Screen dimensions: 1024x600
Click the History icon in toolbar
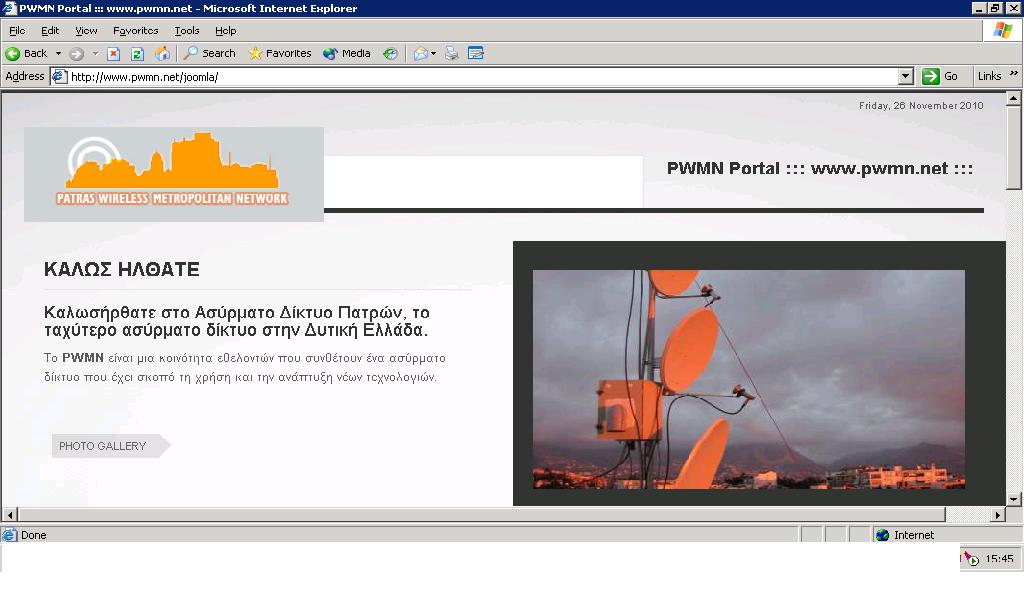390,53
